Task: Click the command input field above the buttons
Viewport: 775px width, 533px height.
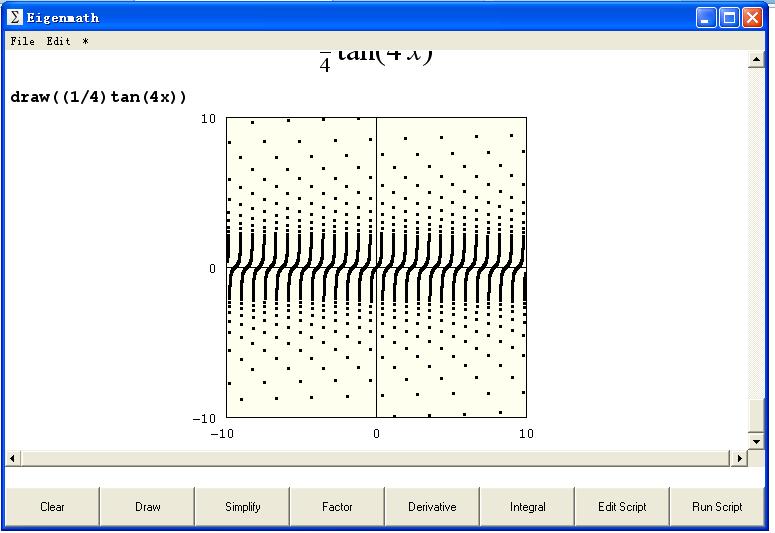Action: [385, 477]
